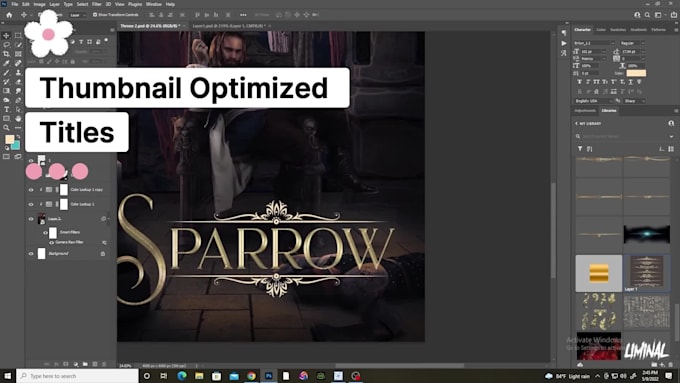Open the Actions play icon in collapsed dock
Viewport: 680px width, 383px height.
[563, 43]
